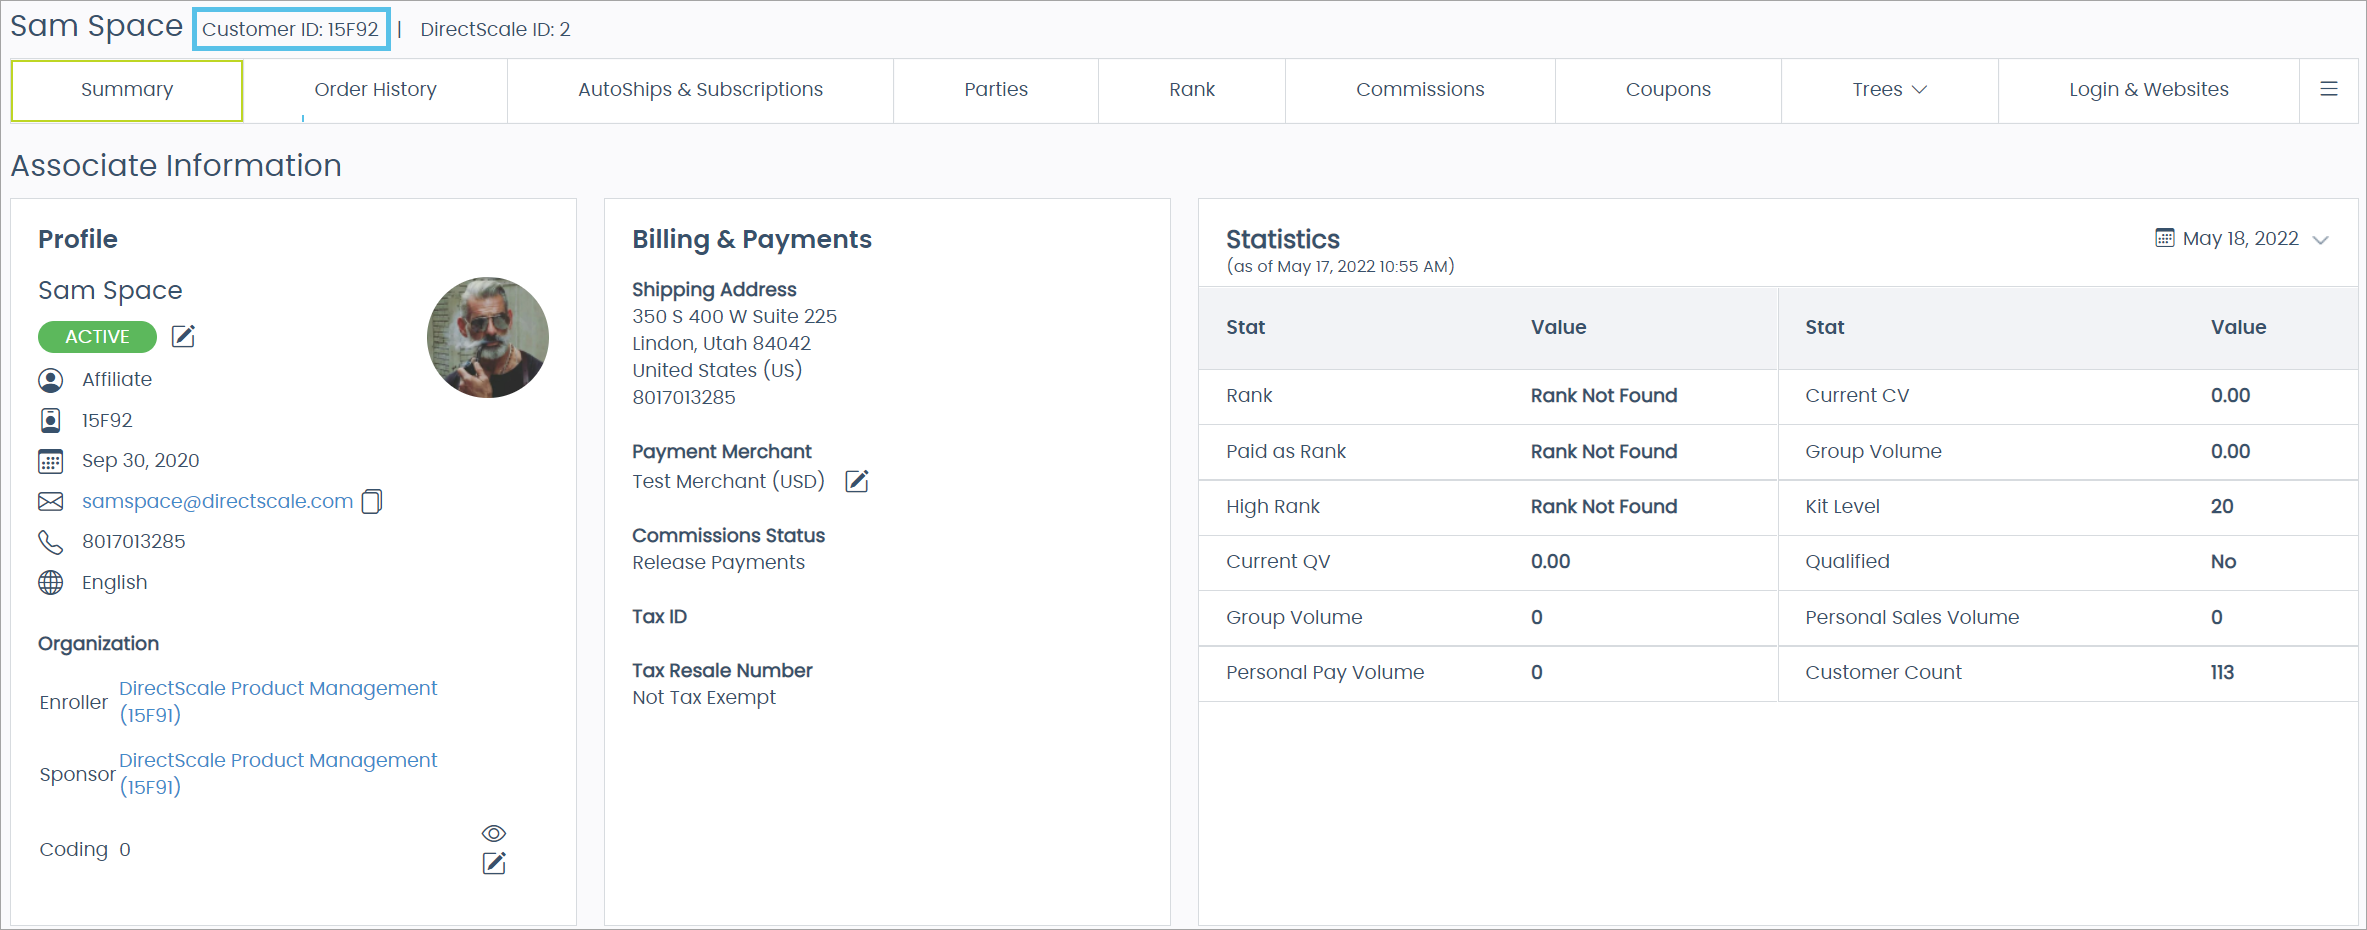2367x930 pixels.
Task: Click the ACTIVE status badge
Action: coord(97,337)
